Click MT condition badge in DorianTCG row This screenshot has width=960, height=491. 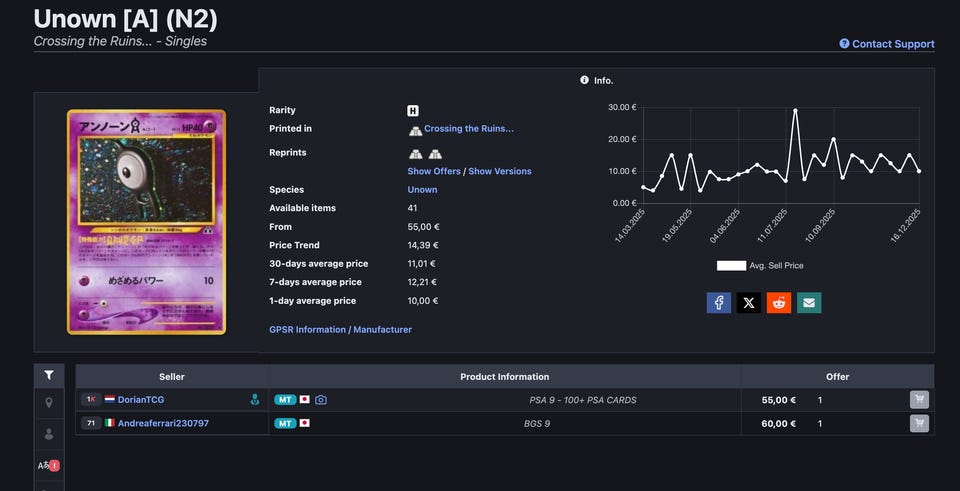coord(285,400)
